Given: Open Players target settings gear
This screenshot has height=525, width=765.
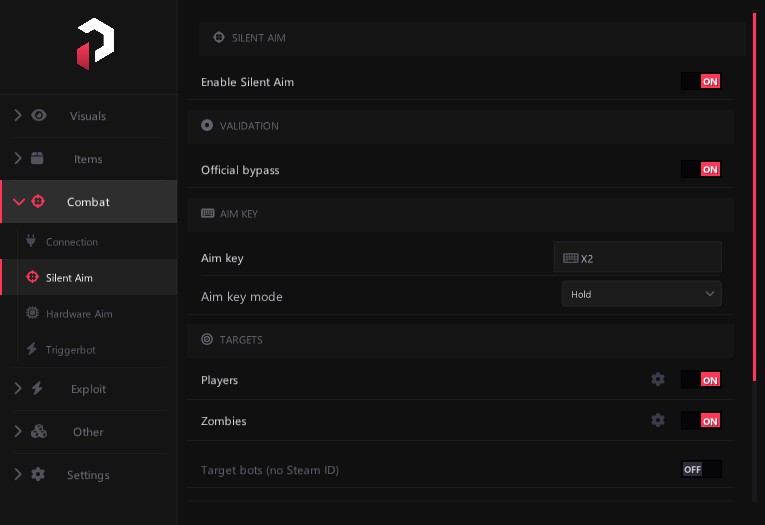Looking at the screenshot, I should (x=658, y=379).
